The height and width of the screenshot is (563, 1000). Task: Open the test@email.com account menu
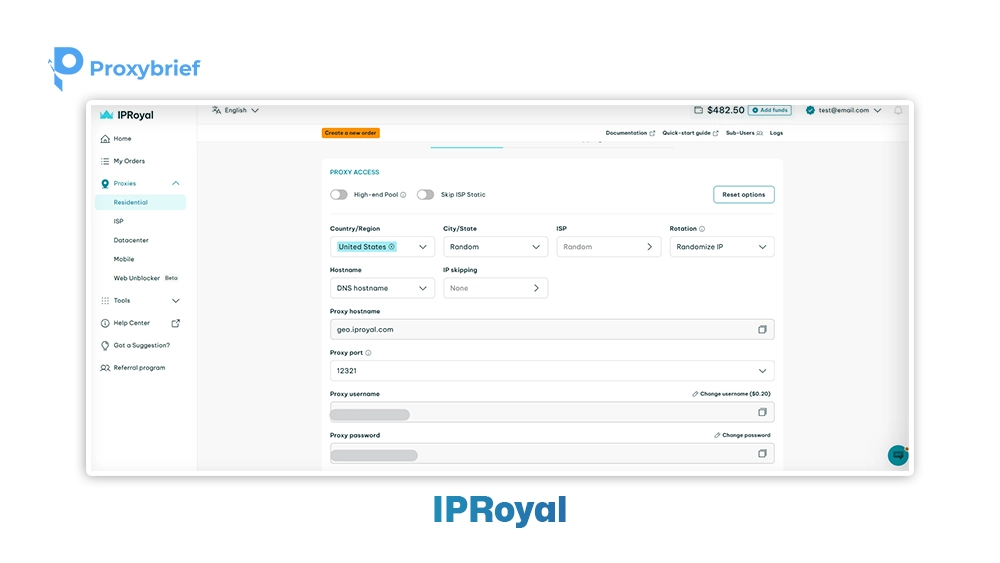click(x=844, y=110)
